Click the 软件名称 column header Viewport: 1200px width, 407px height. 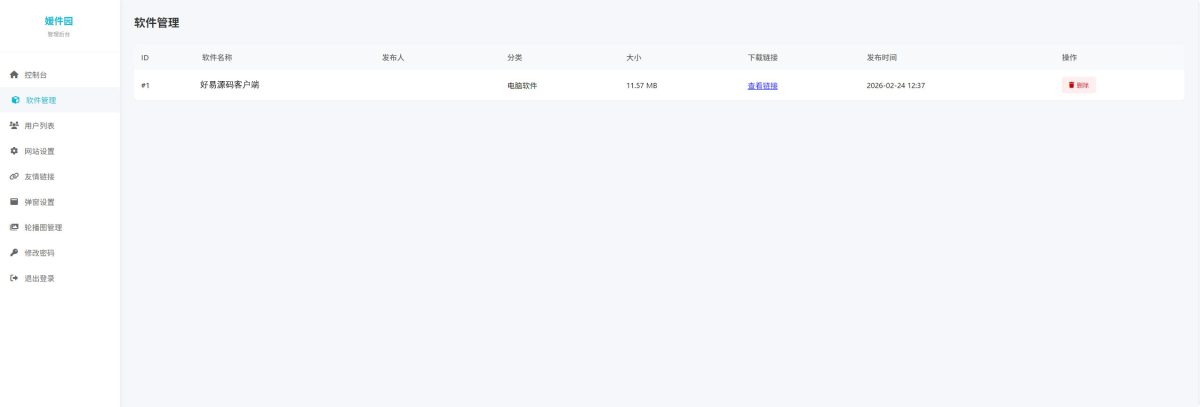coord(217,57)
